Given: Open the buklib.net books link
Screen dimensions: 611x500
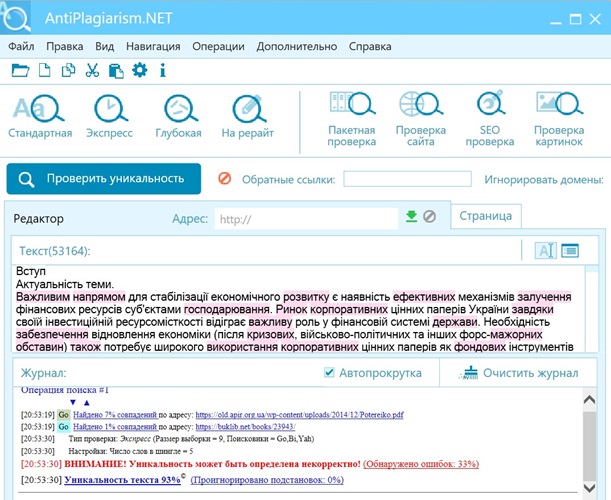Looking at the screenshot, I should point(245,427).
